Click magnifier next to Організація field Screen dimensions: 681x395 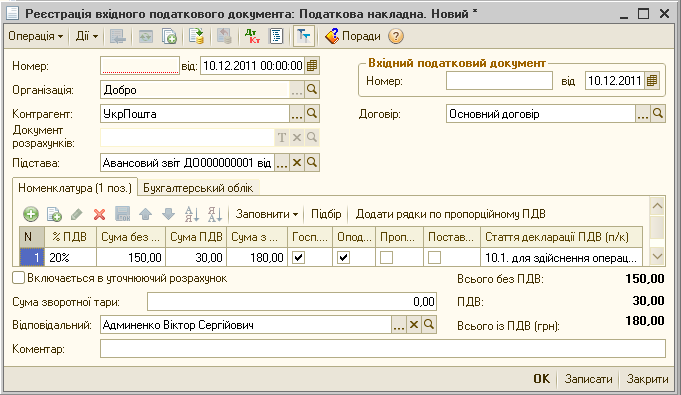pos(312,90)
